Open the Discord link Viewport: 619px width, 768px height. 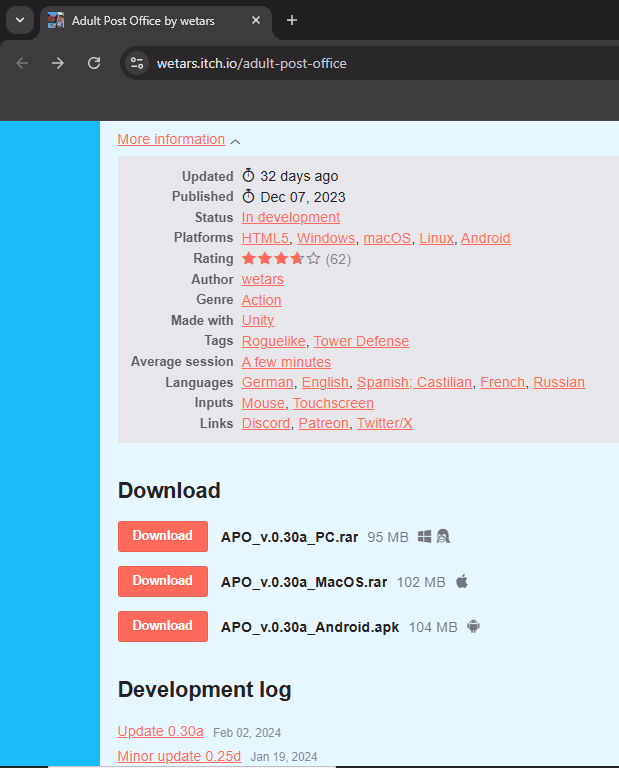(x=266, y=423)
